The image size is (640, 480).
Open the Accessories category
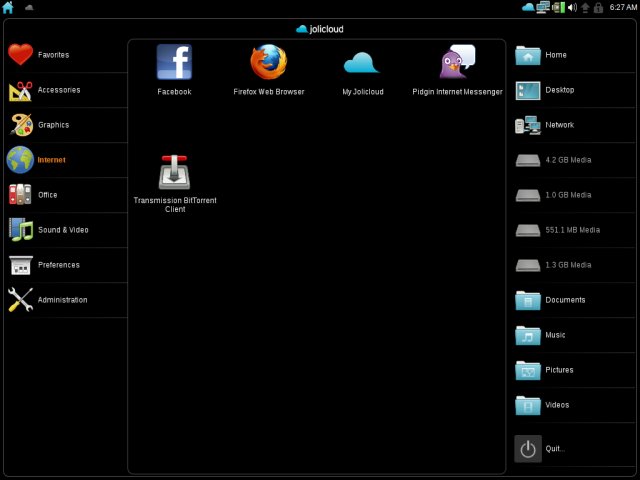click(67, 90)
